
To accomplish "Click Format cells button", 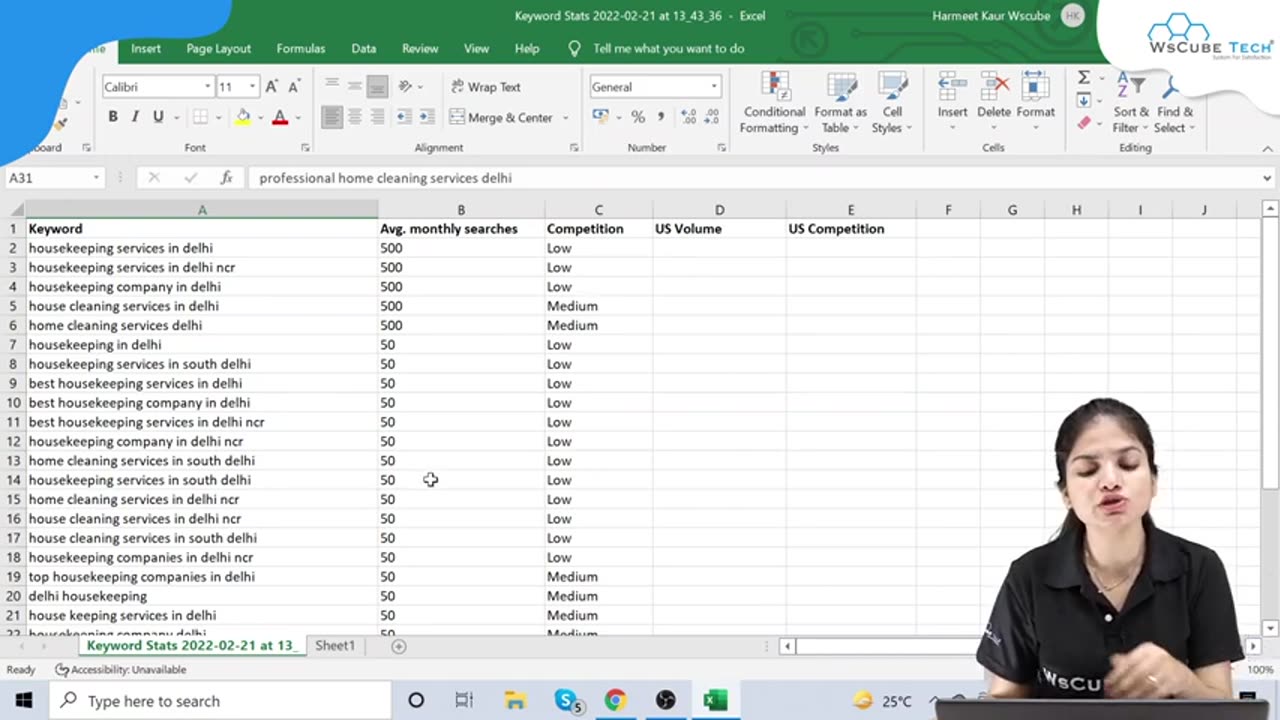I will [1035, 103].
